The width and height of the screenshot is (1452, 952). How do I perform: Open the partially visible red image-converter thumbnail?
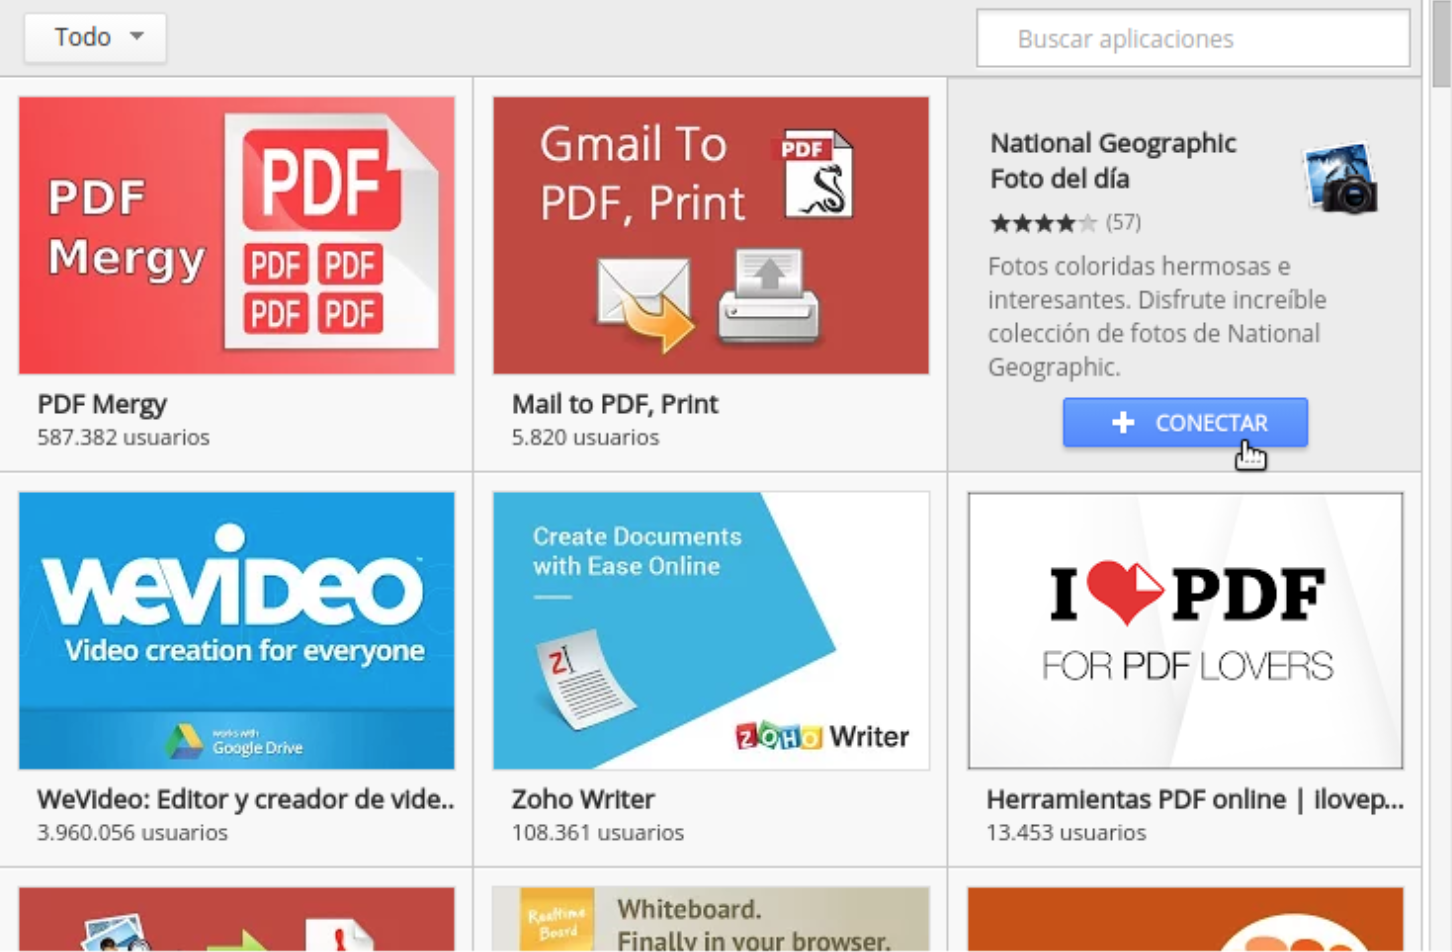237,919
